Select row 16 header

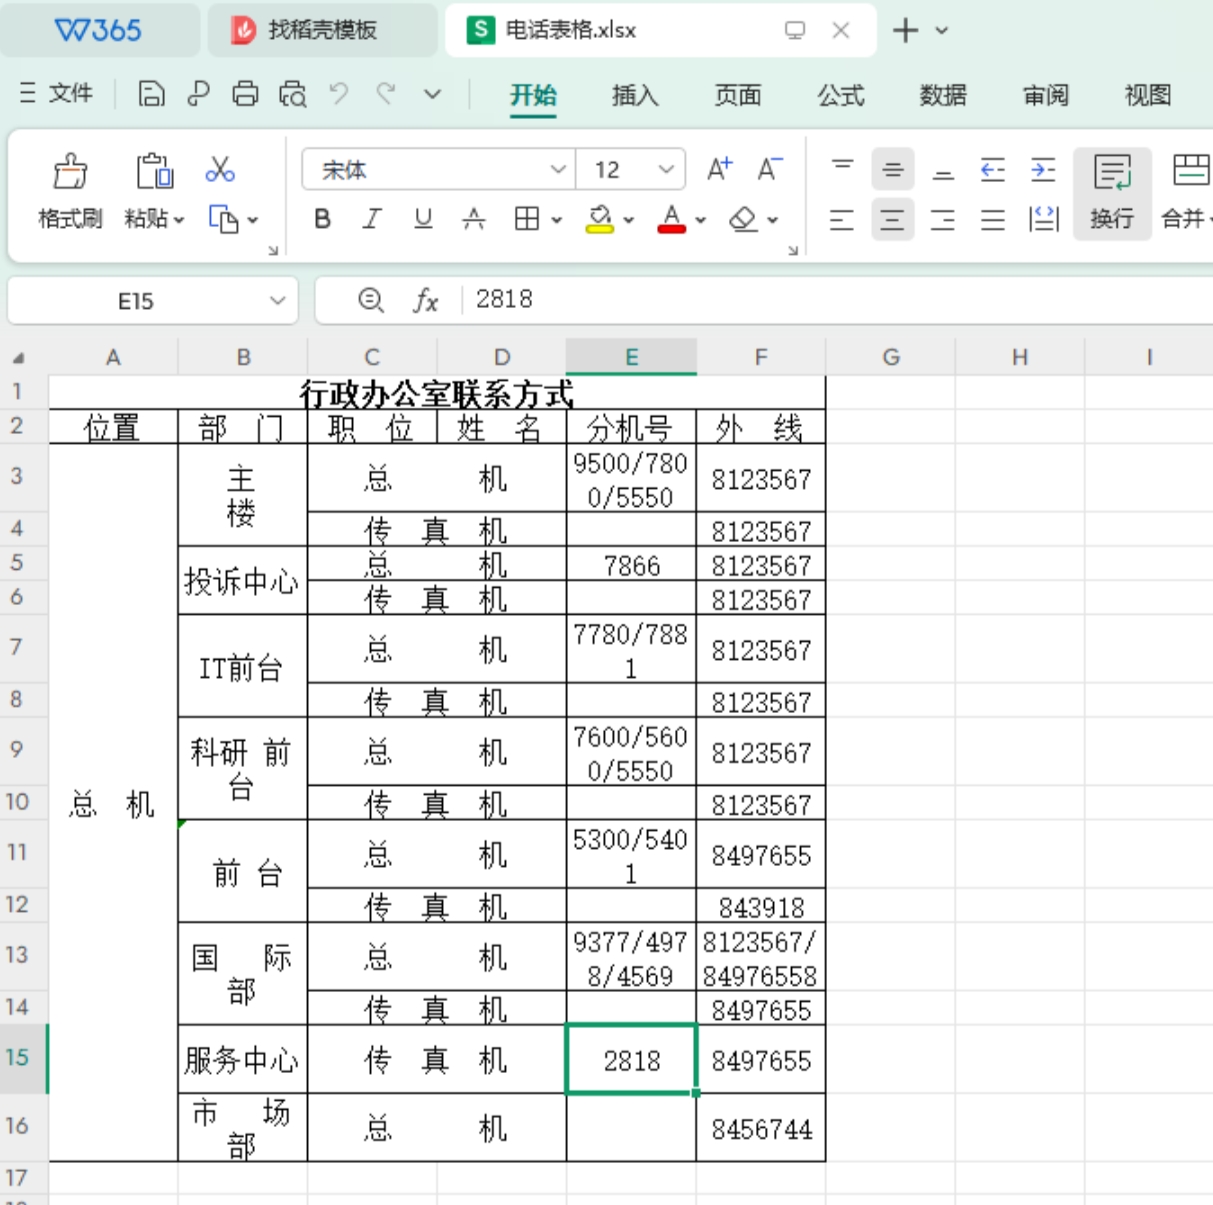coord(17,1126)
